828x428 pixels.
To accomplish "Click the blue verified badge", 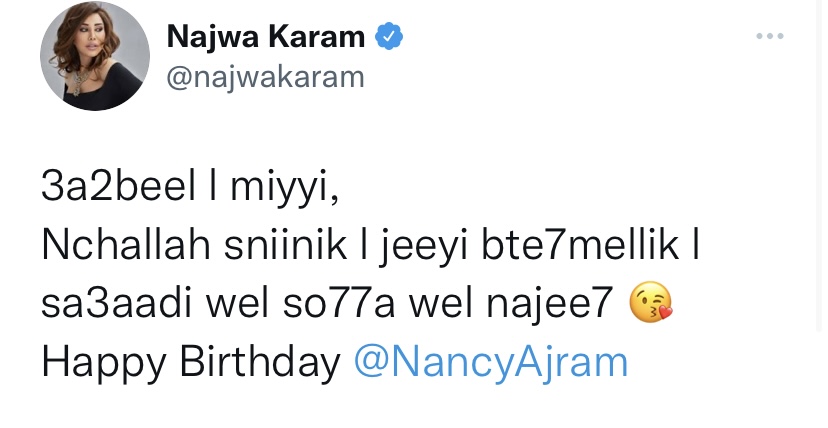I will 387,38.
